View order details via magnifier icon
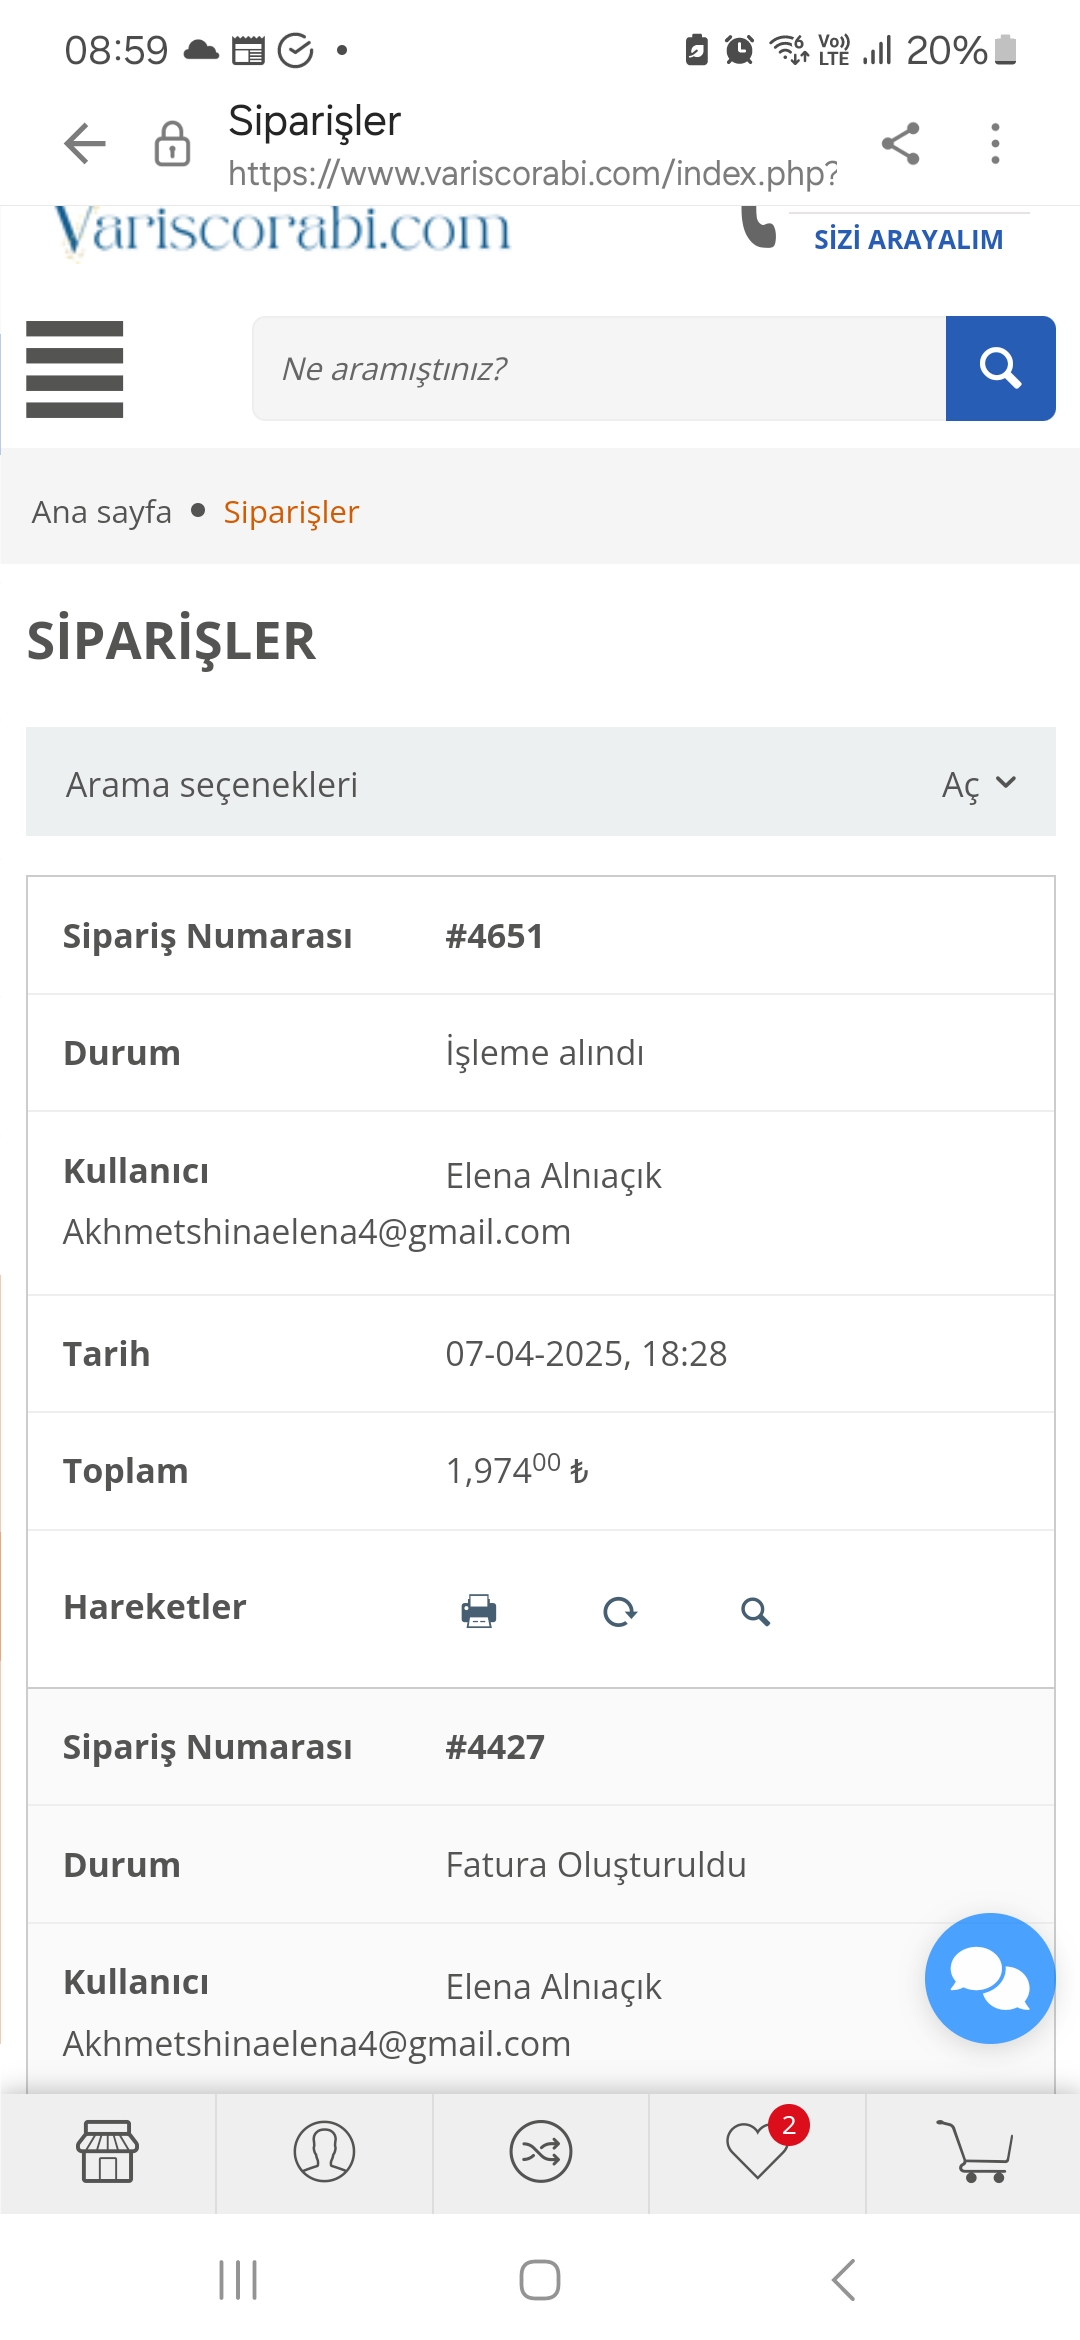Viewport: 1080px width, 2340px height. [755, 1611]
